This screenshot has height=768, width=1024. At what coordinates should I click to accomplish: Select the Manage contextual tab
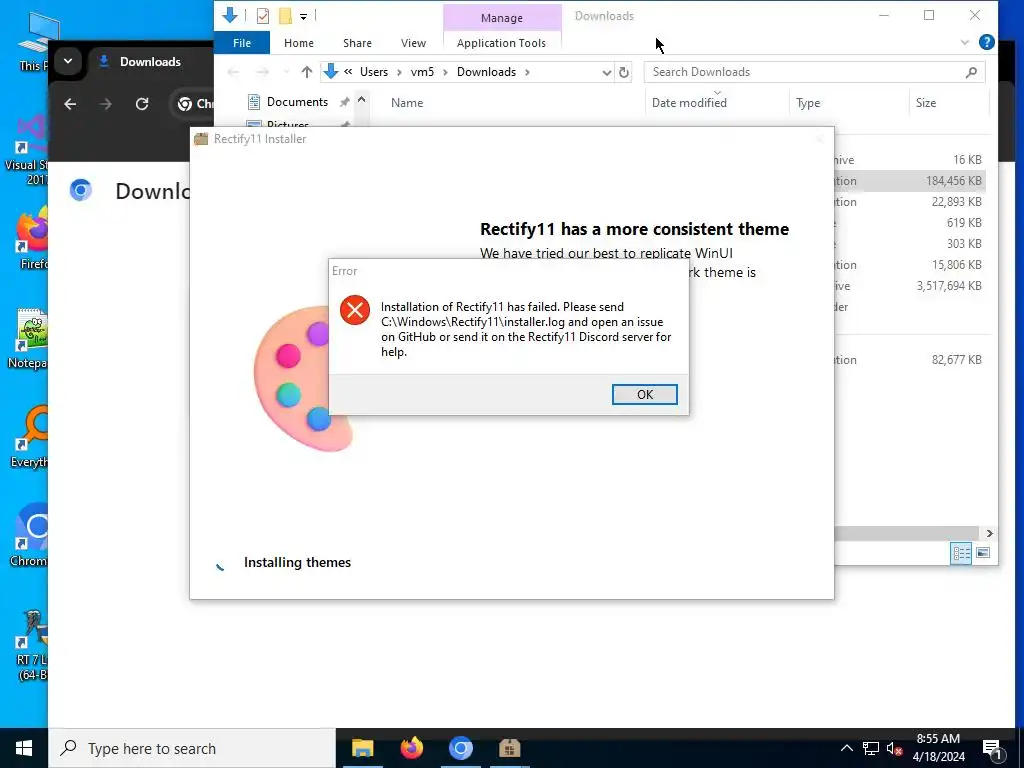click(502, 18)
